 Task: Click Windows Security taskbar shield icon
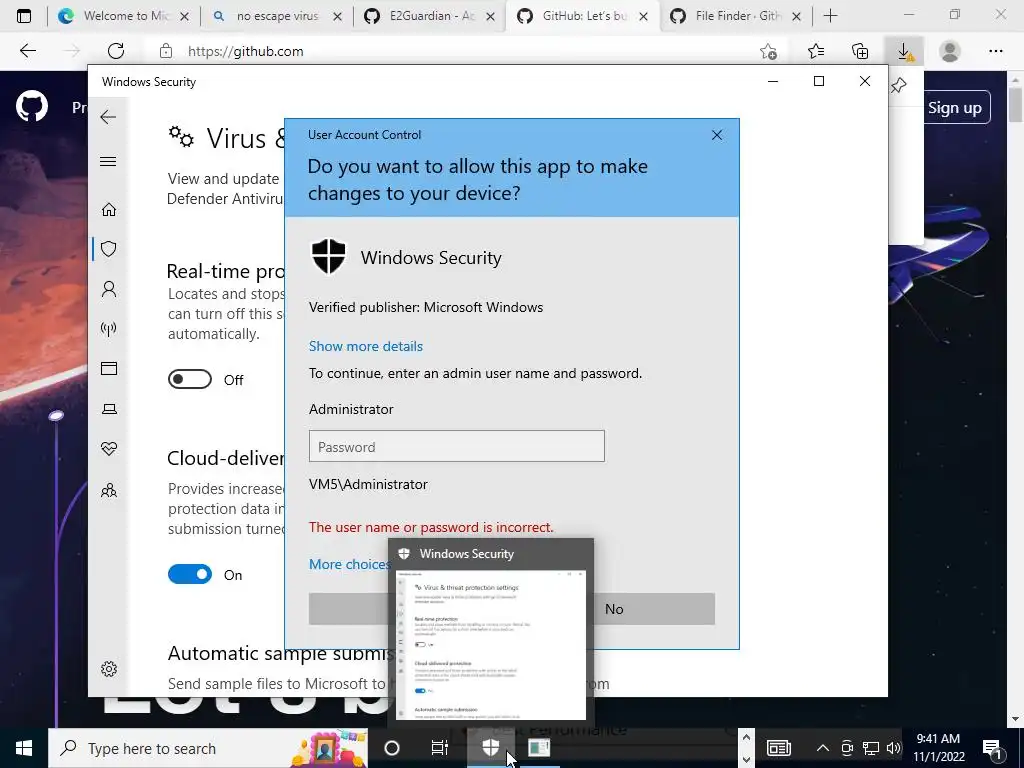click(x=490, y=748)
